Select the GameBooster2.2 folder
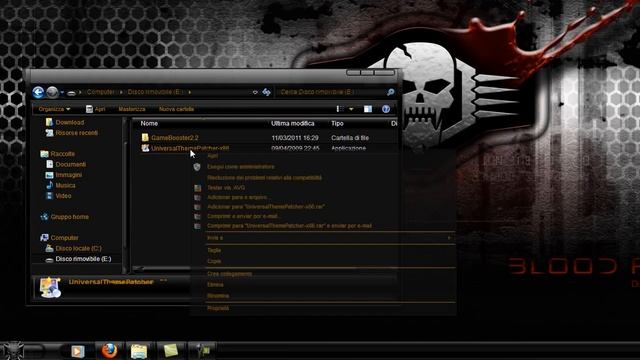The image size is (640, 360). (175, 138)
